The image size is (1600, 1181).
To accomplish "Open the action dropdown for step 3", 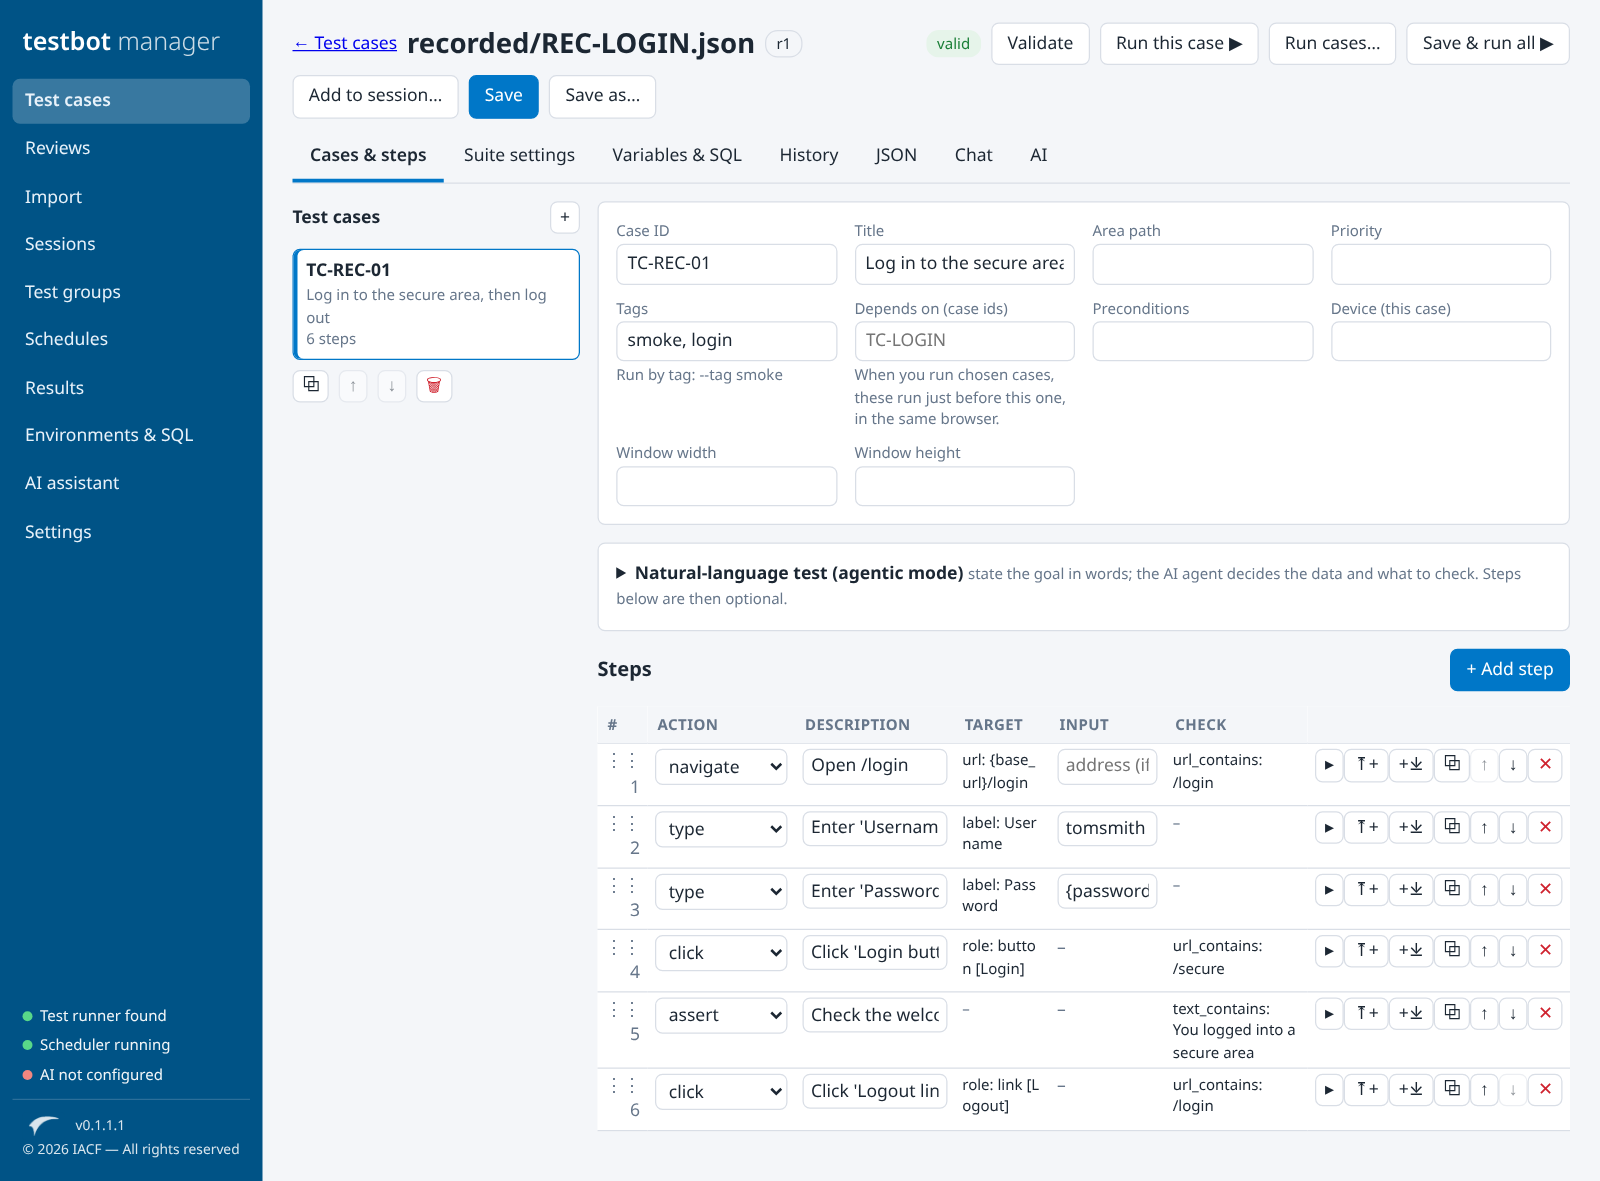I will click(x=721, y=892).
